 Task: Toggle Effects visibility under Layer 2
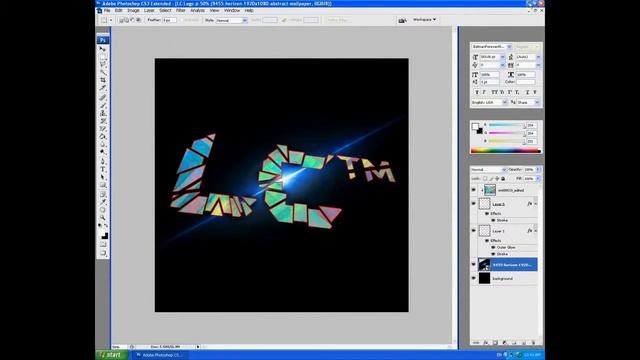[x=487, y=213]
